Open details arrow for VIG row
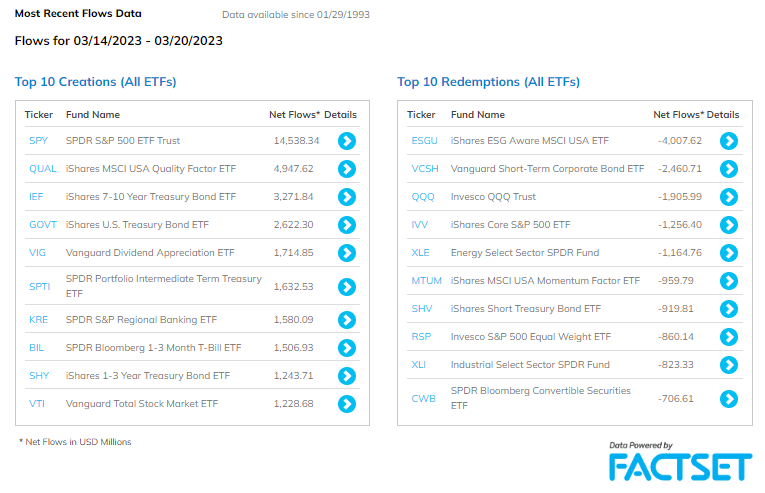 (347, 253)
